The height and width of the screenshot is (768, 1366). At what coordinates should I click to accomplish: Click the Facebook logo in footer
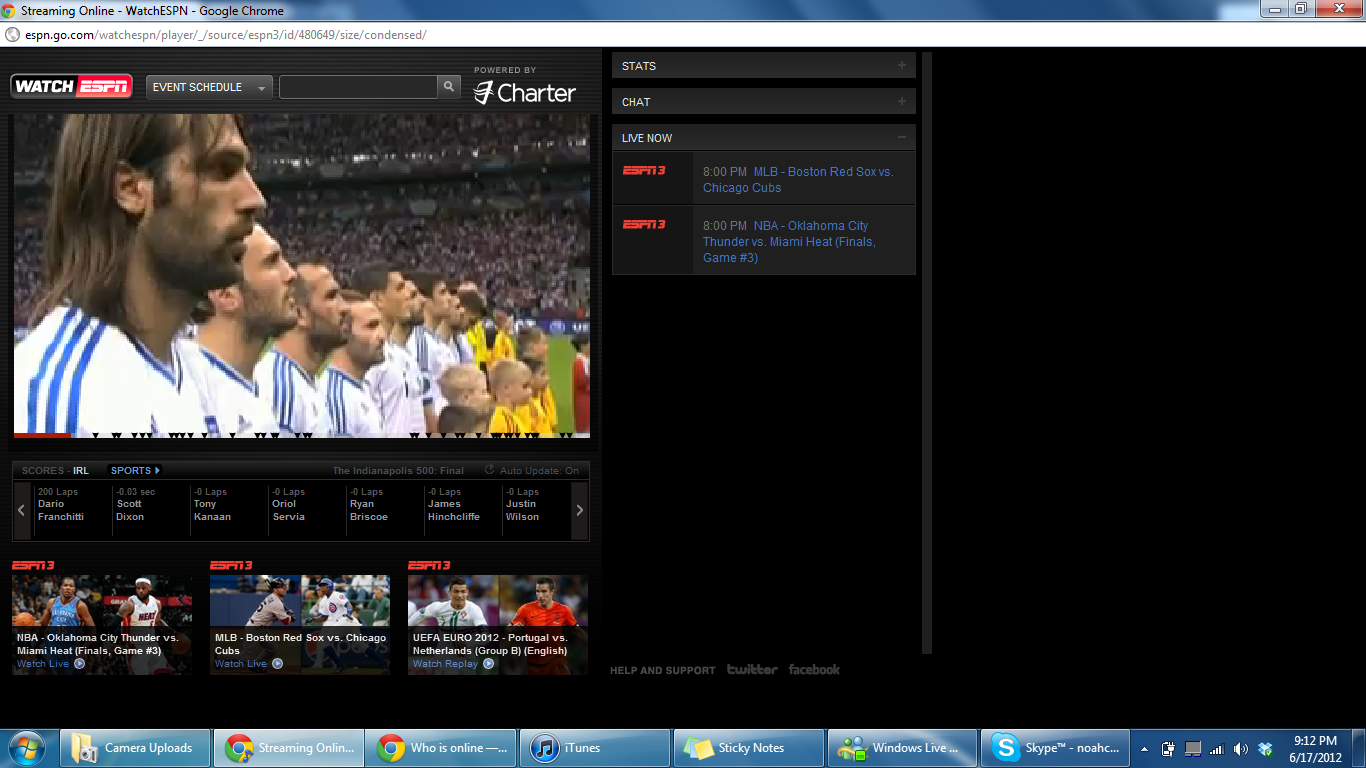click(x=814, y=670)
